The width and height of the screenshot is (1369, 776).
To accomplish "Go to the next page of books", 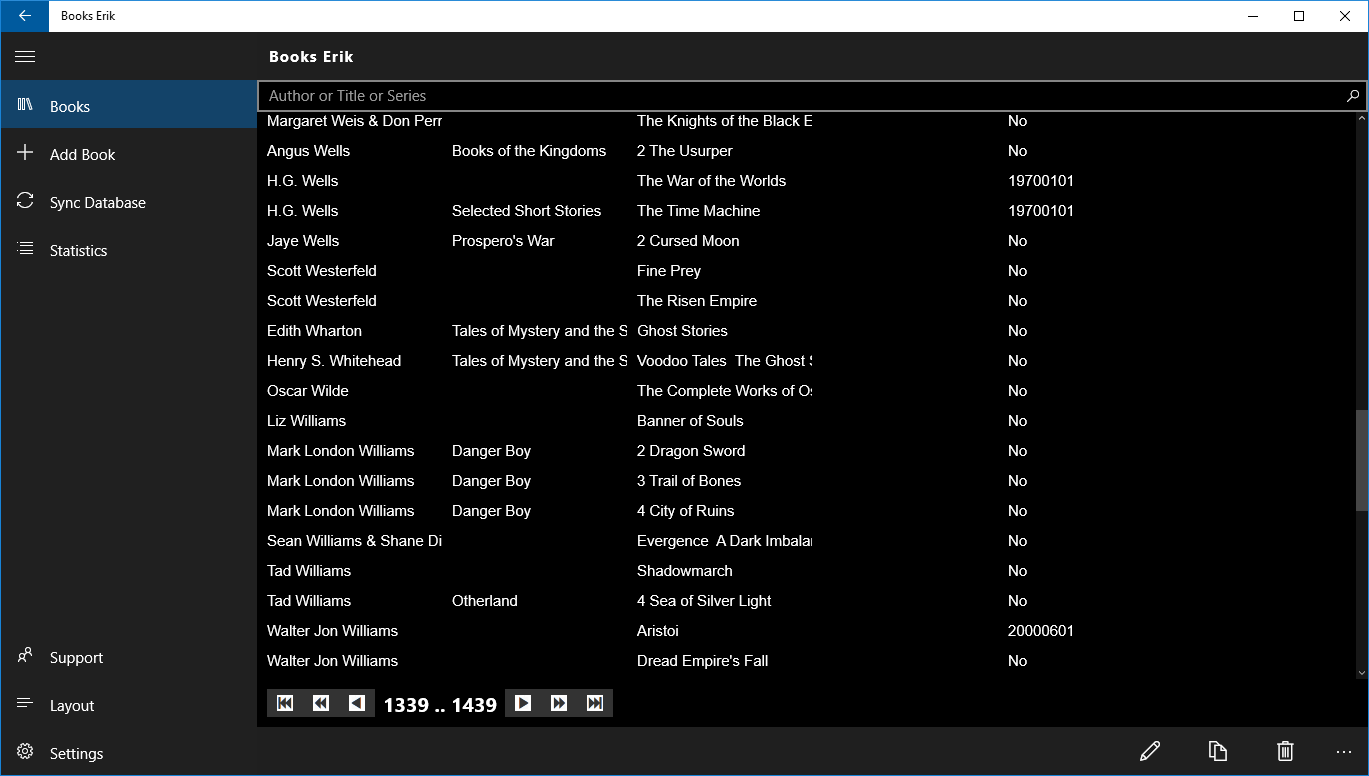I will 523,703.
